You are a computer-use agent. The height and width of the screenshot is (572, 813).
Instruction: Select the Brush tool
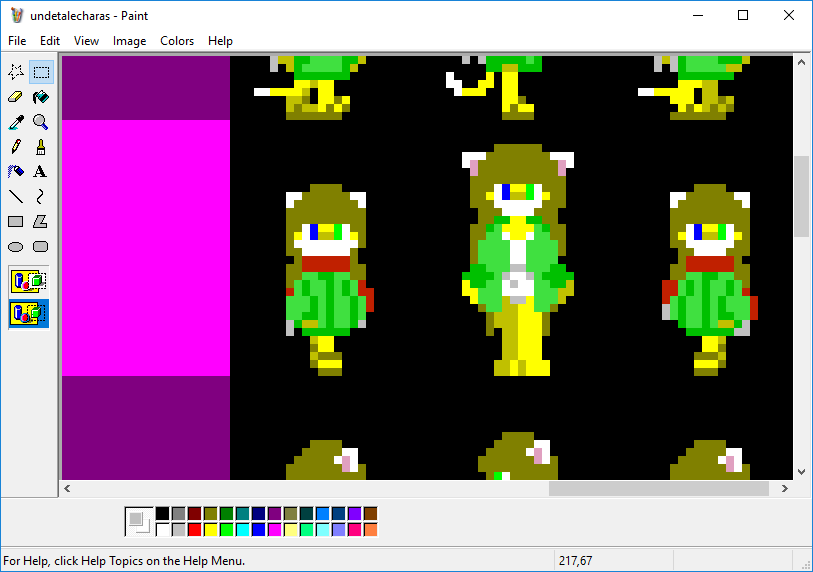(41, 146)
